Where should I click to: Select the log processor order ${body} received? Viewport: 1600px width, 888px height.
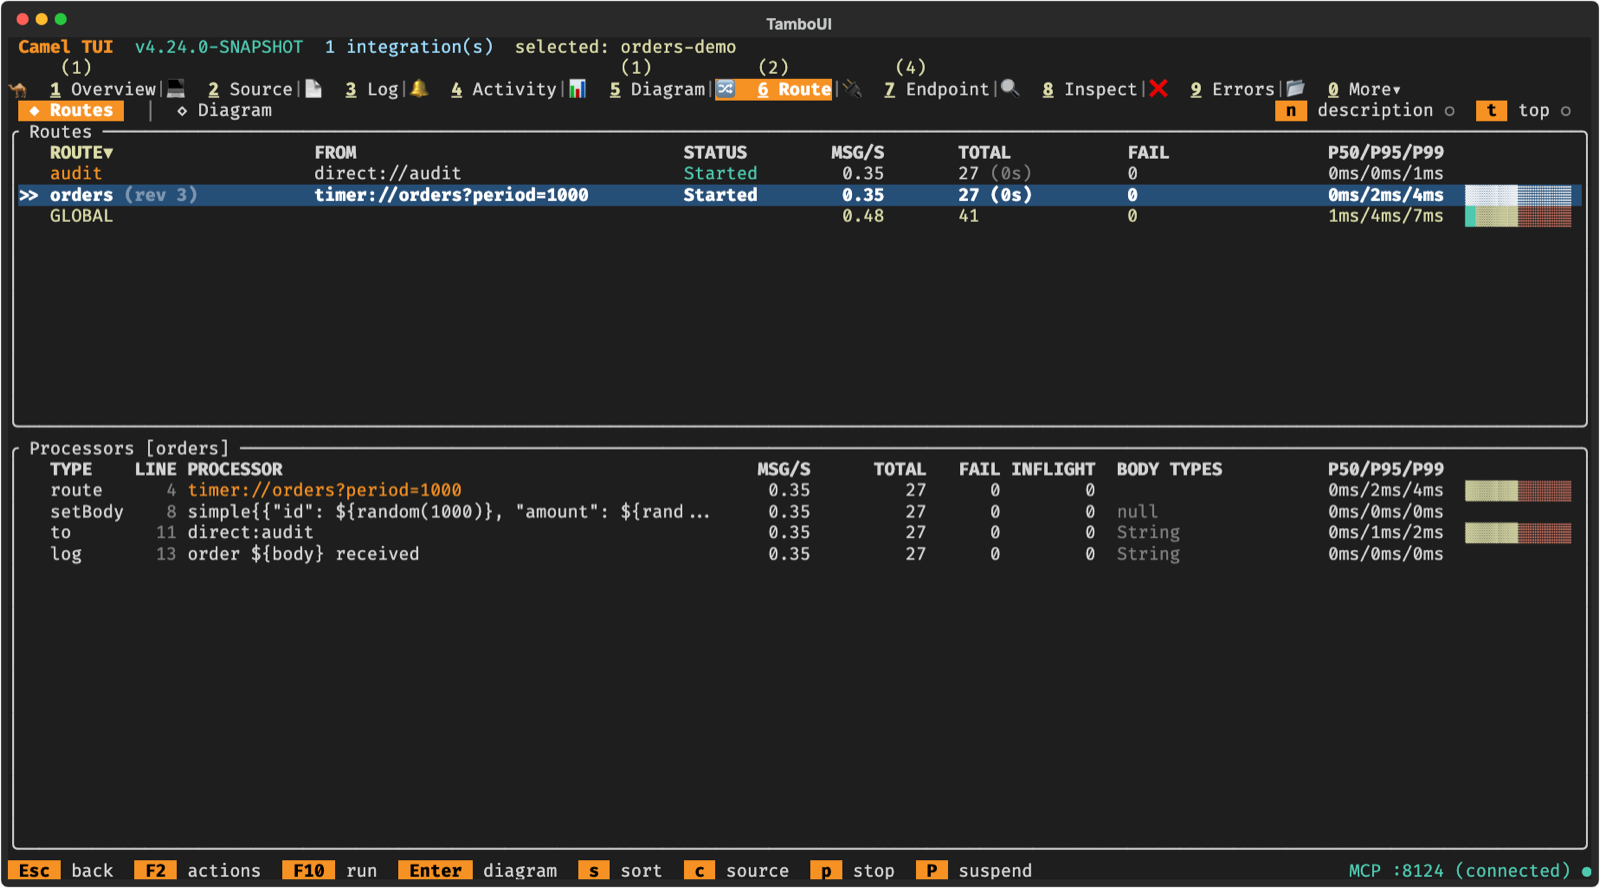(800, 554)
